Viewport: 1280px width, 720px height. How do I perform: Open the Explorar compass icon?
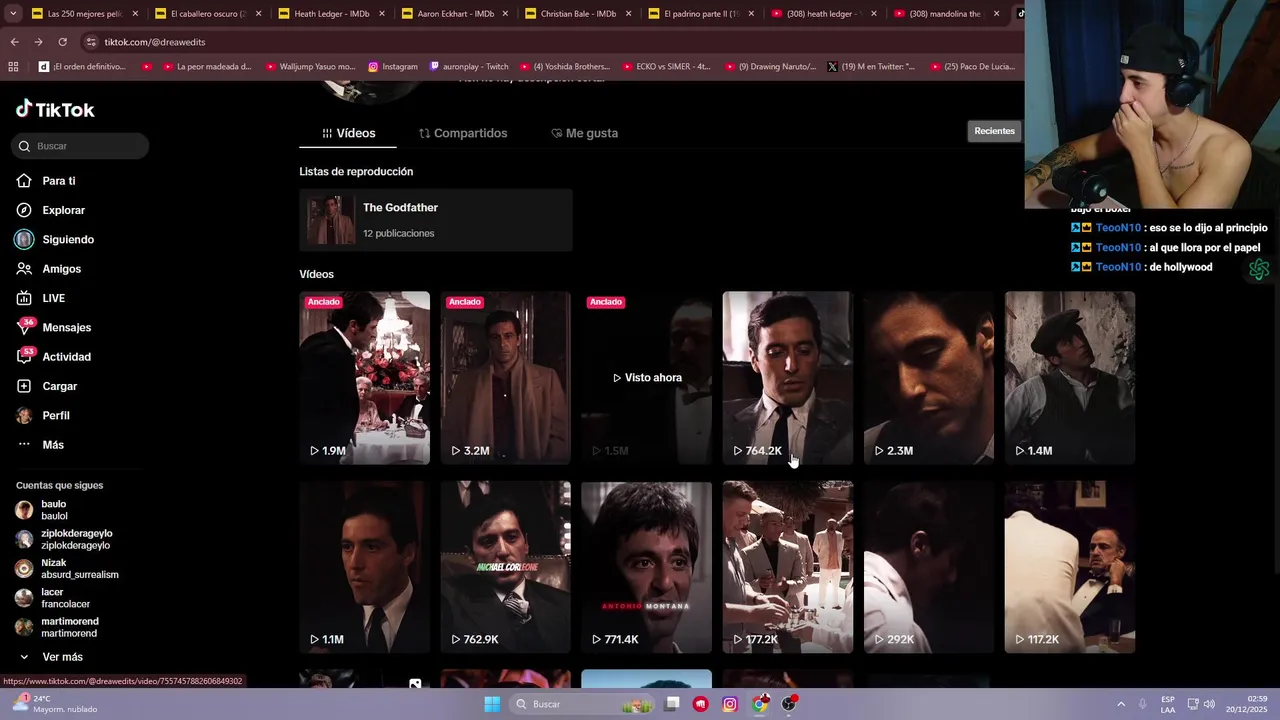click(x=24, y=210)
